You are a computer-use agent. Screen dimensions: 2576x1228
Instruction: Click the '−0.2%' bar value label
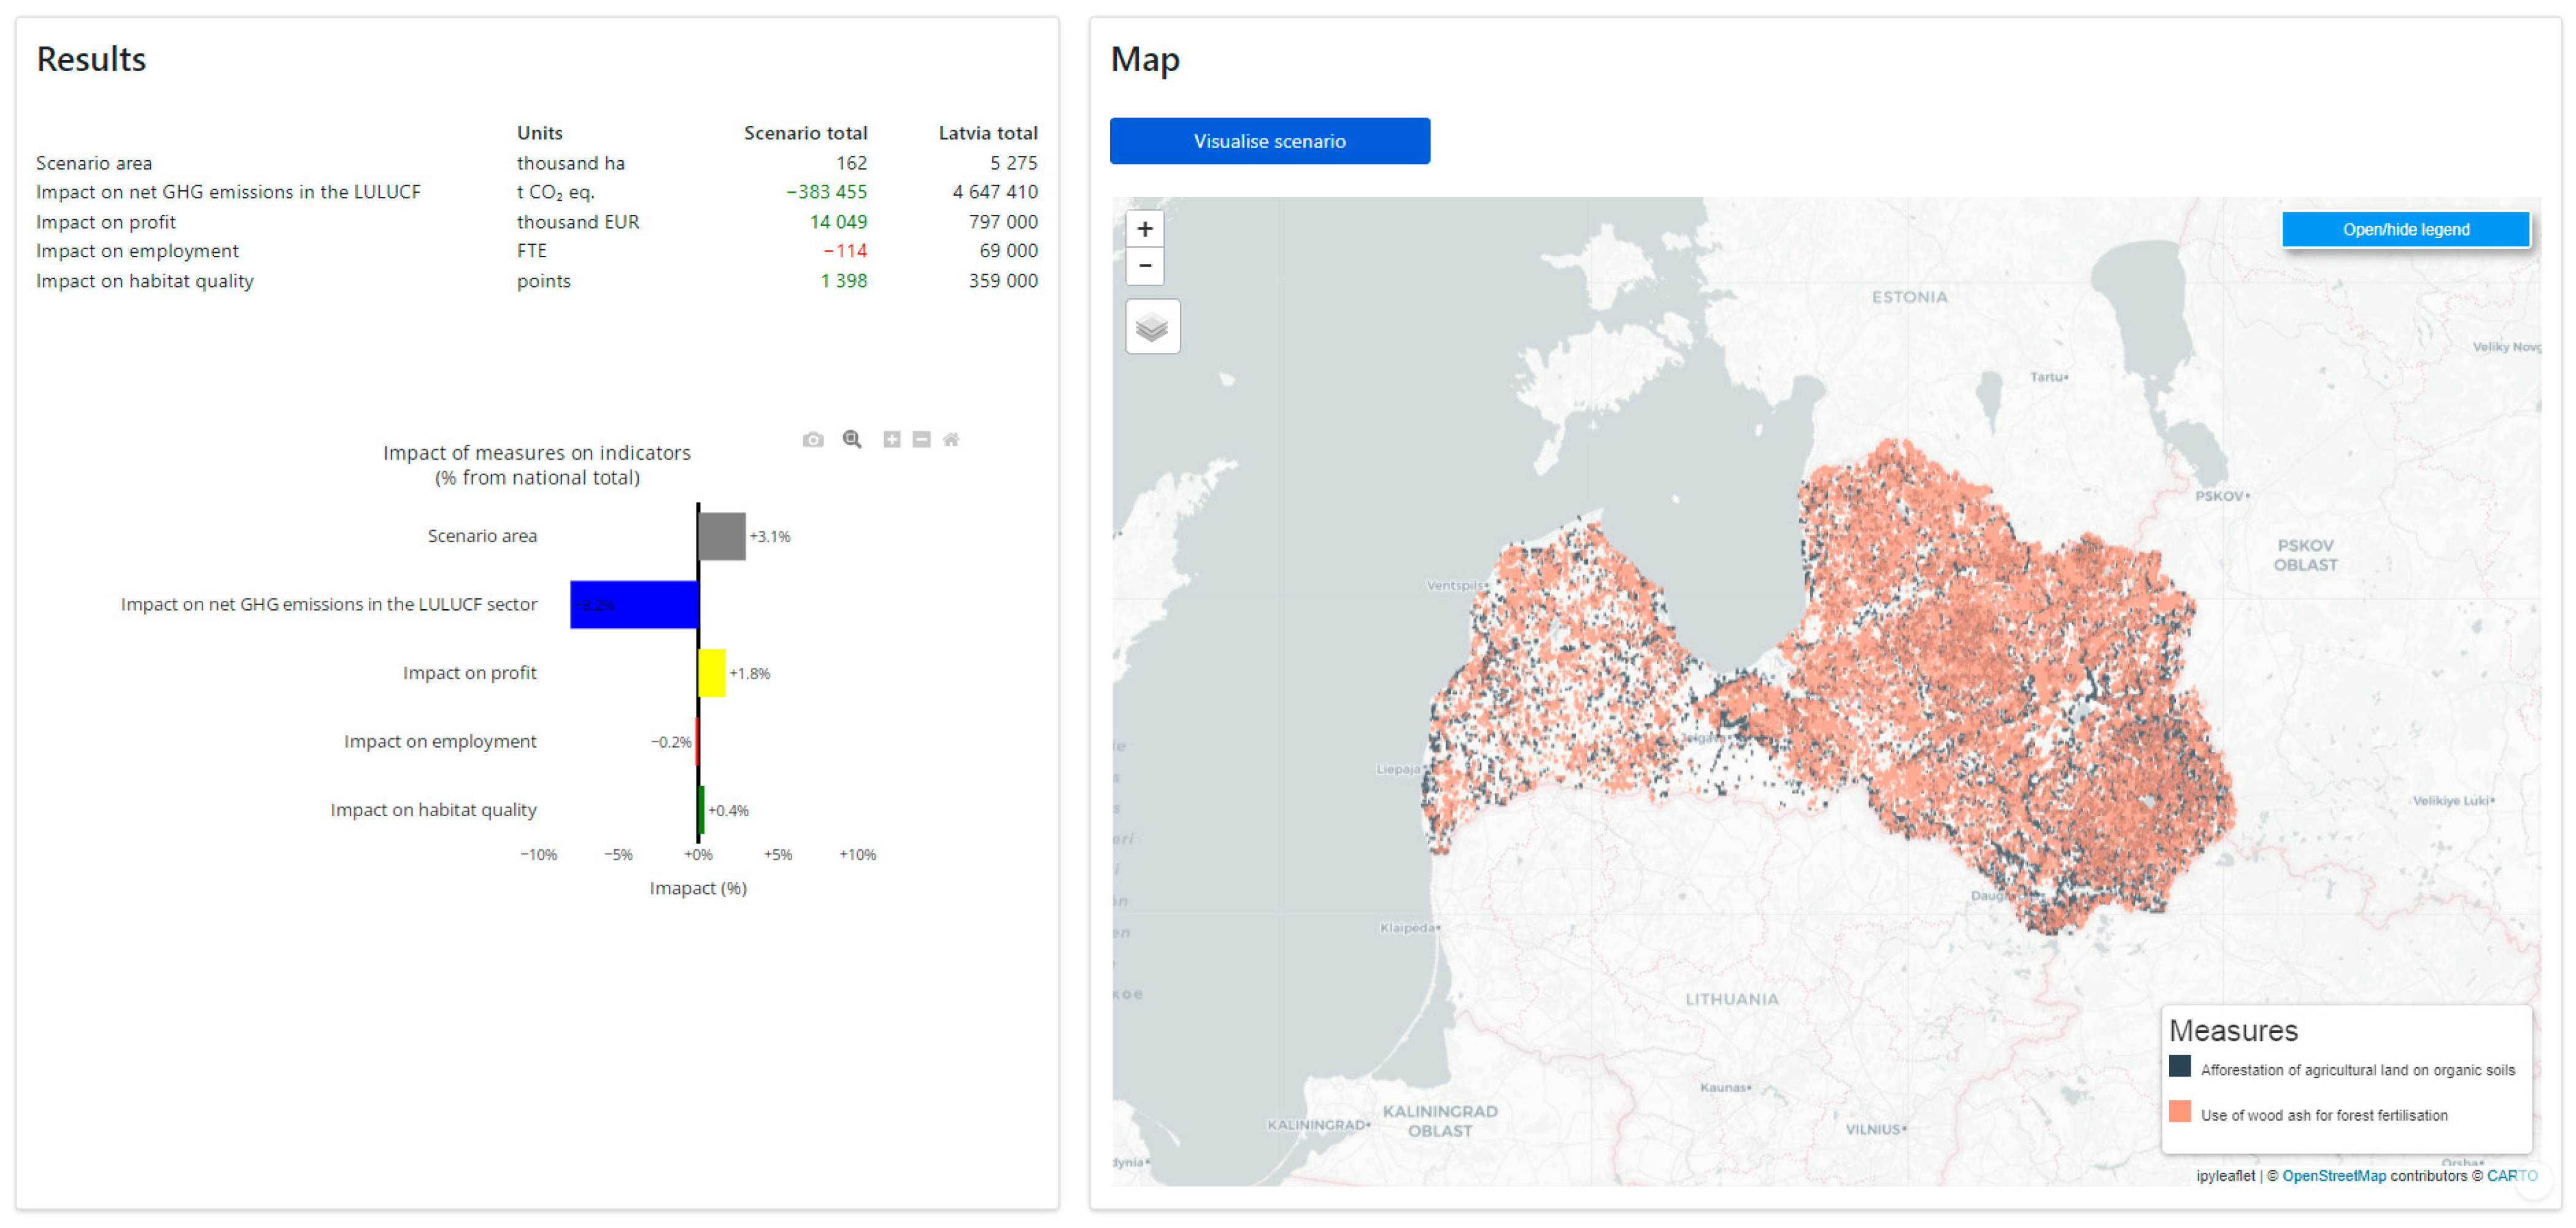click(671, 742)
